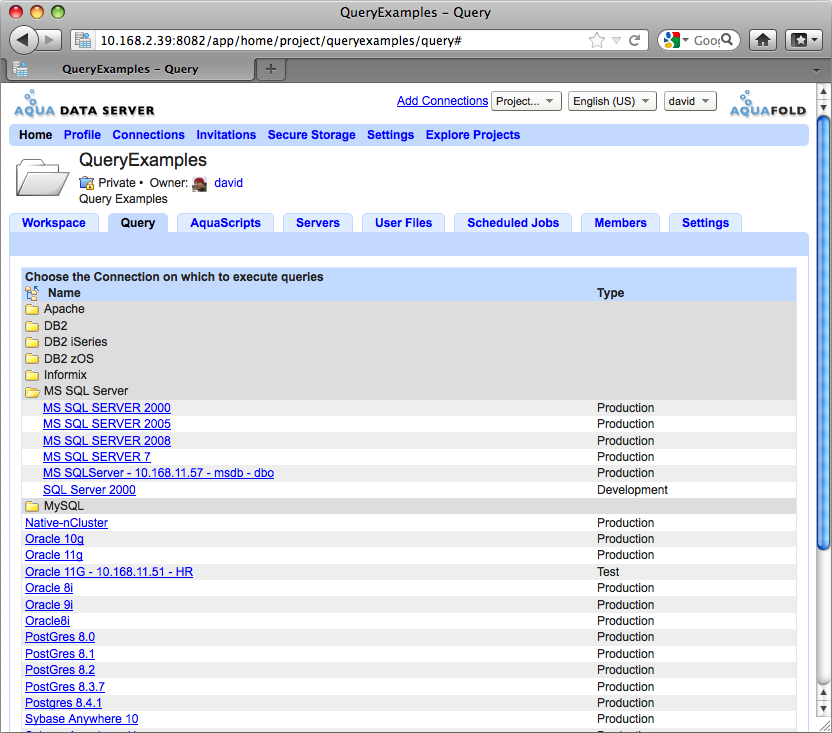Click the site identity icon in address bar
Screen dimensions: 832x733
point(83,40)
